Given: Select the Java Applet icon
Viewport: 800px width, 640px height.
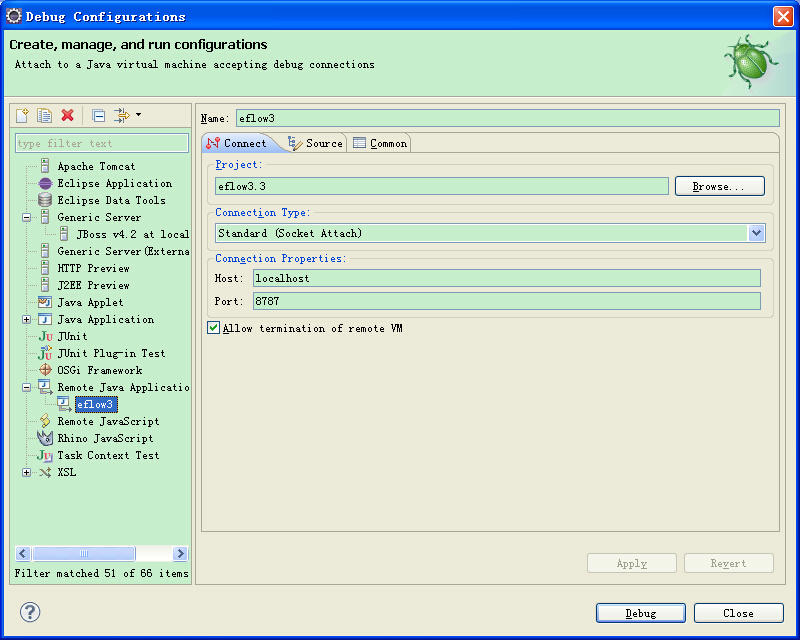Looking at the screenshot, I should [x=45, y=302].
